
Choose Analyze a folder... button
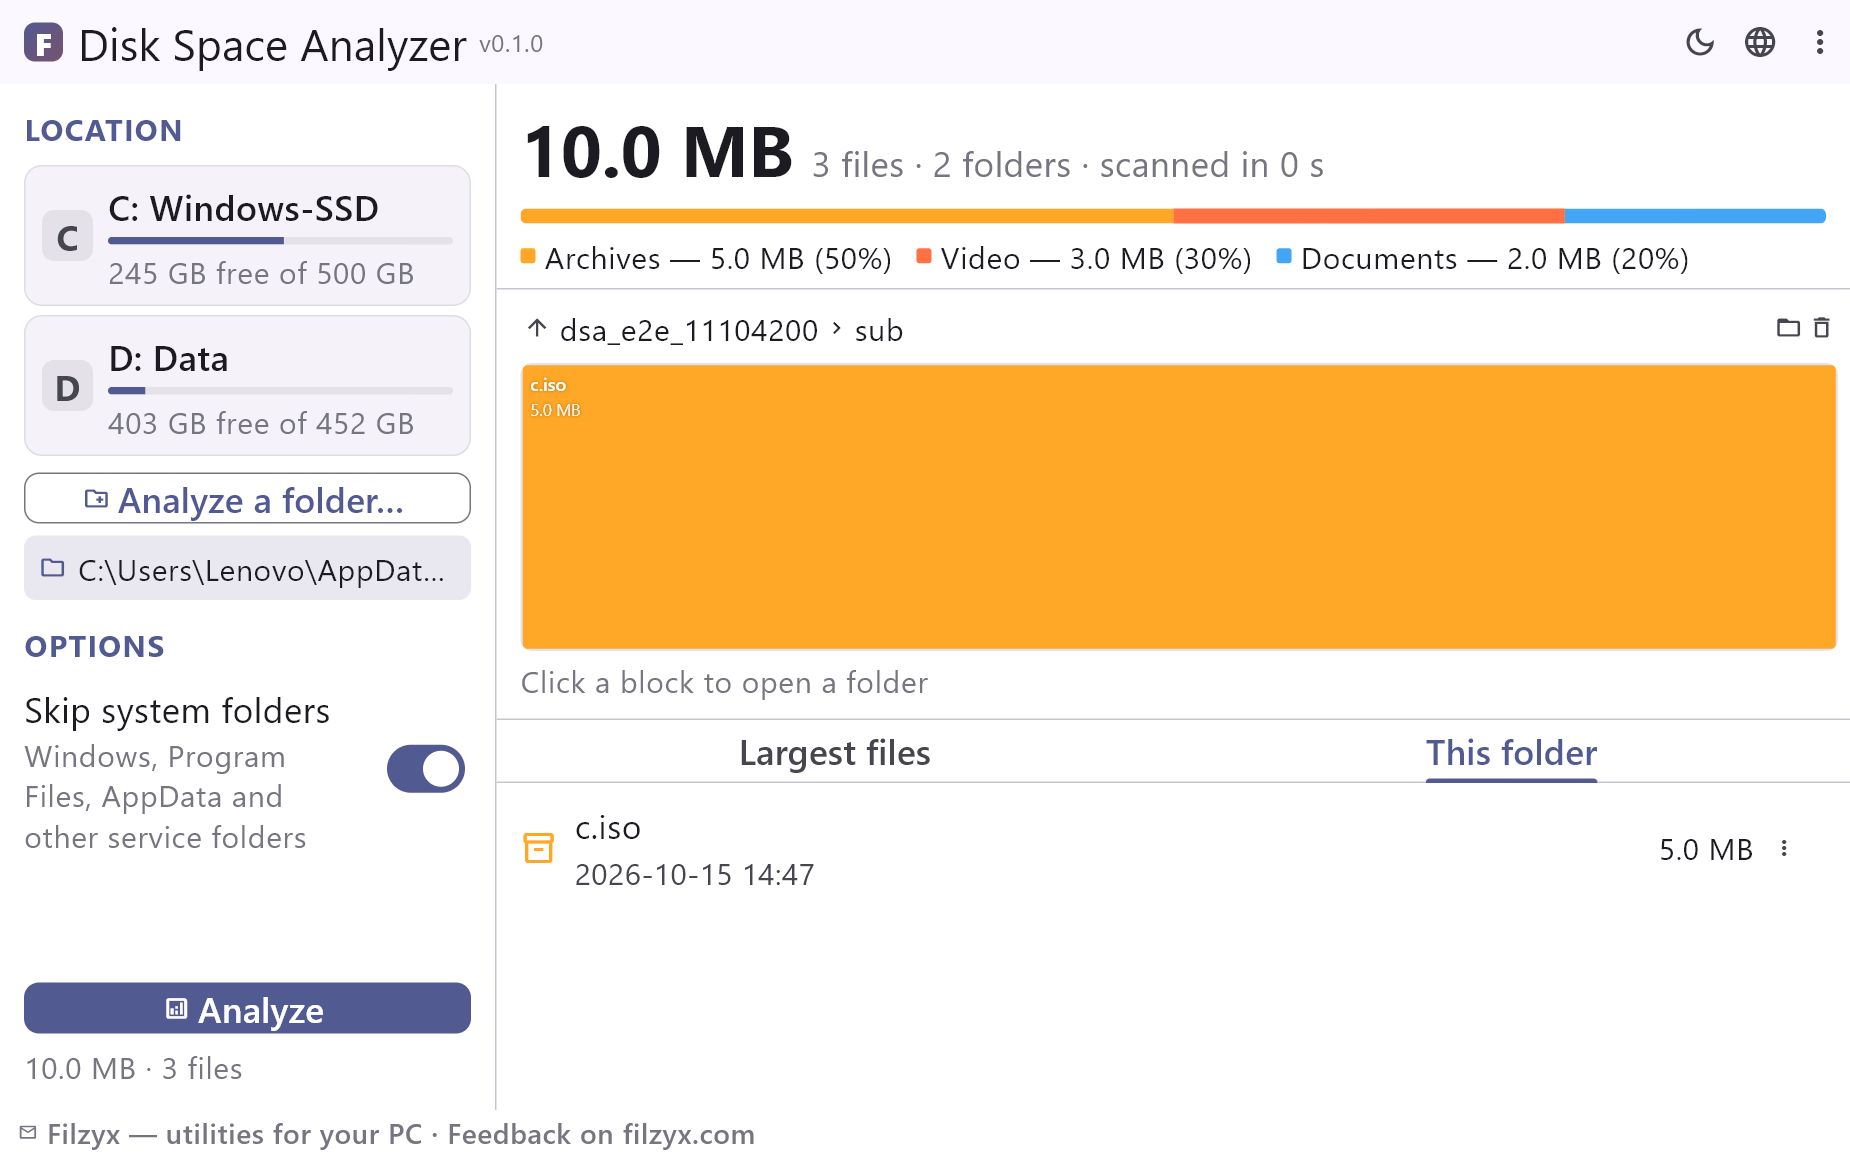click(x=247, y=498)
